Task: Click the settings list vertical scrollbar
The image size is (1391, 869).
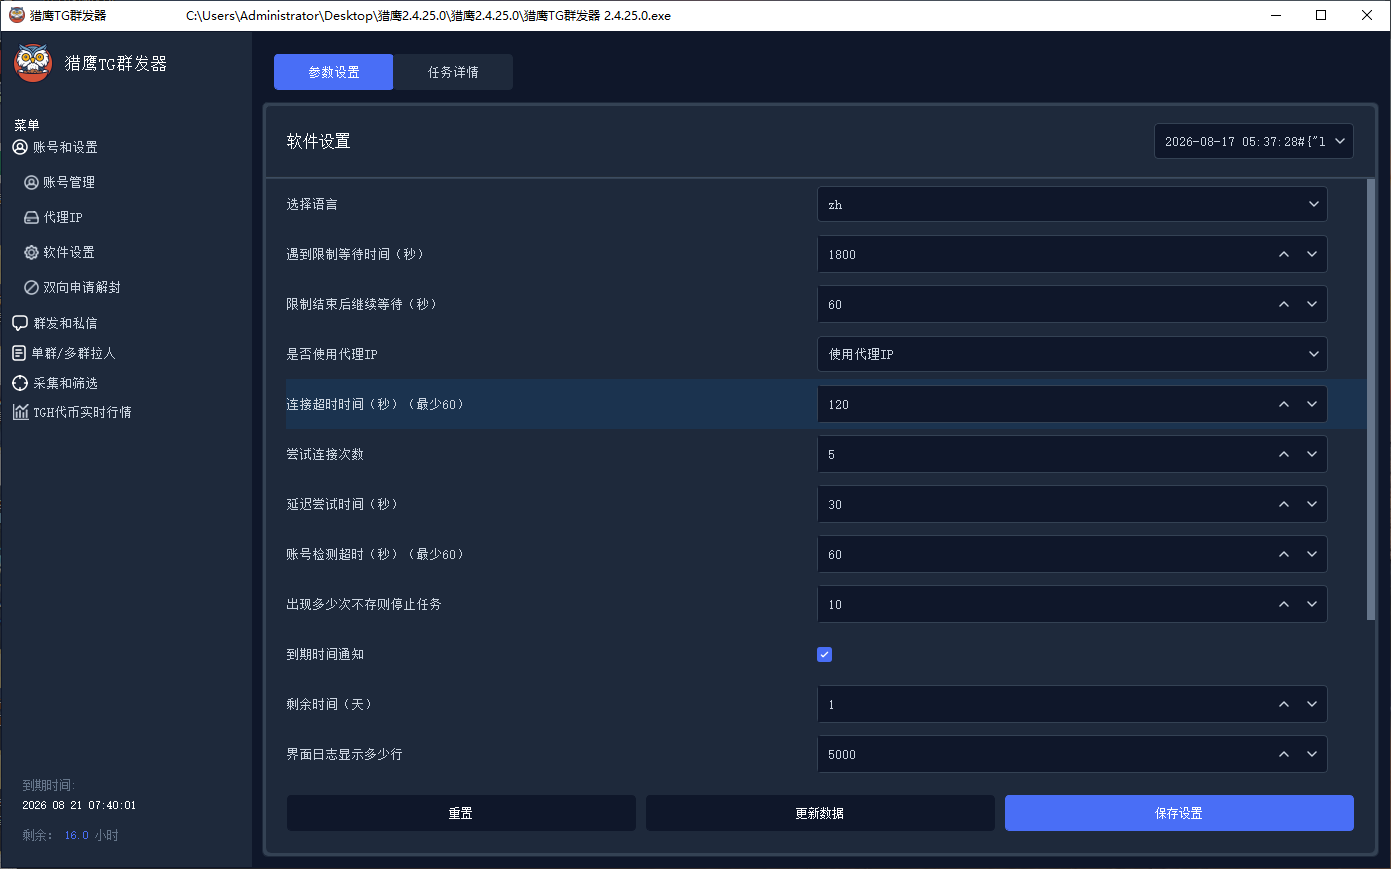Action: tap(1371, 400)
